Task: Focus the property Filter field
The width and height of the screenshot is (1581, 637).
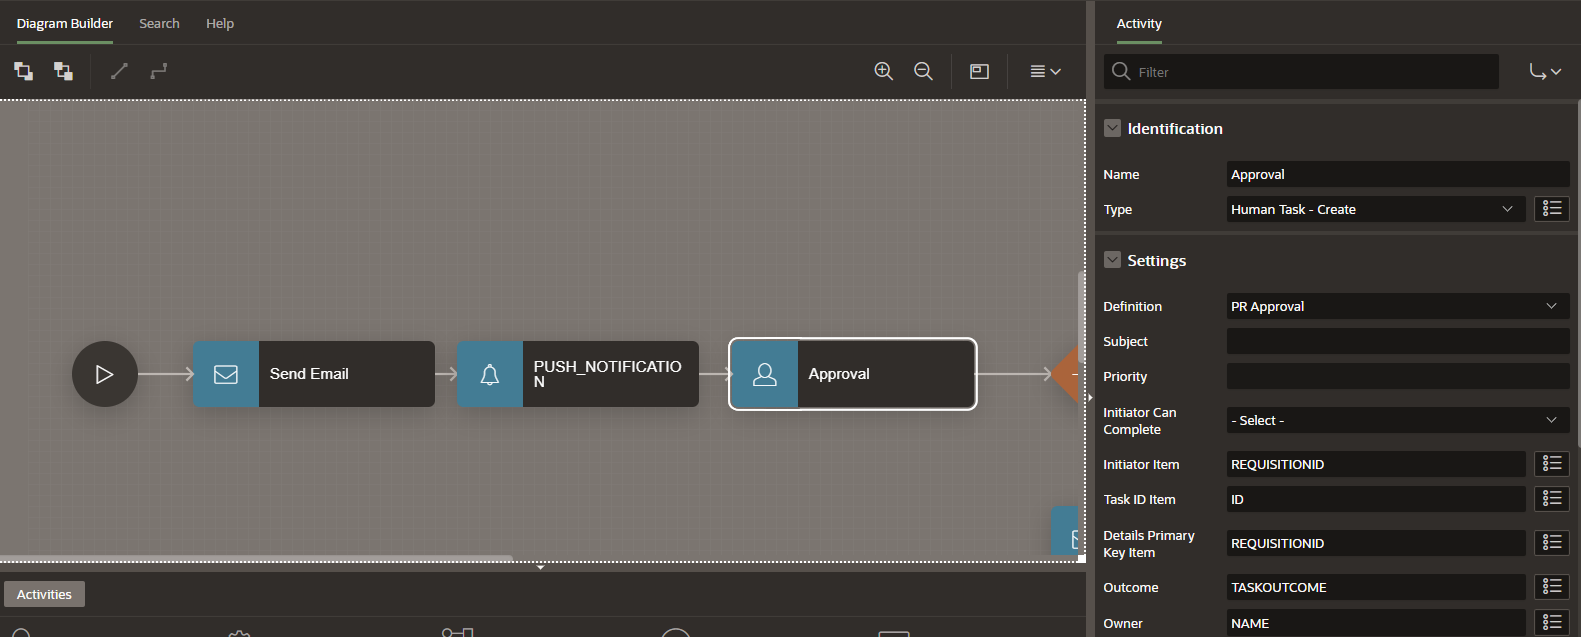Action: coord(1301,72)
